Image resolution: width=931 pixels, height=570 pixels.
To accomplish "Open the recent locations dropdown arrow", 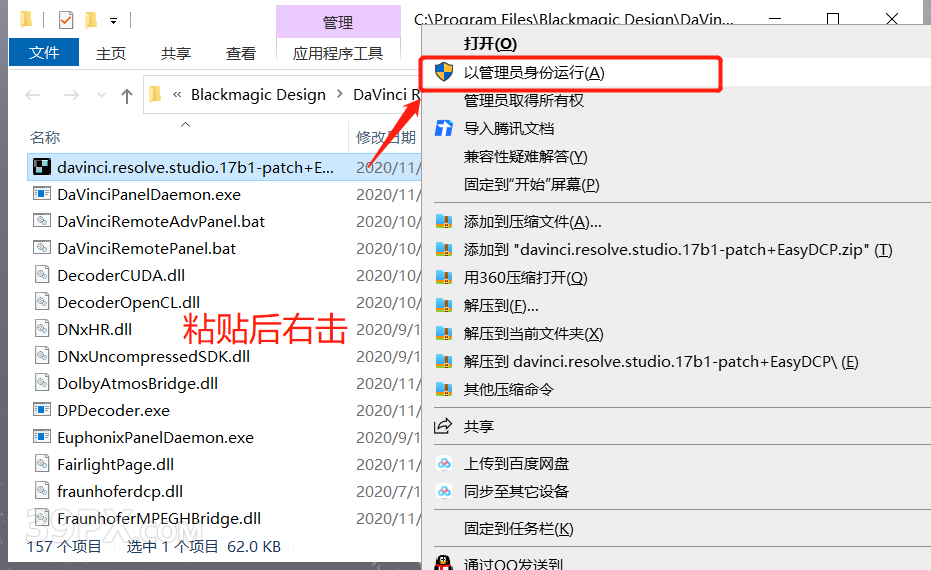I will (x=101, y=95).
